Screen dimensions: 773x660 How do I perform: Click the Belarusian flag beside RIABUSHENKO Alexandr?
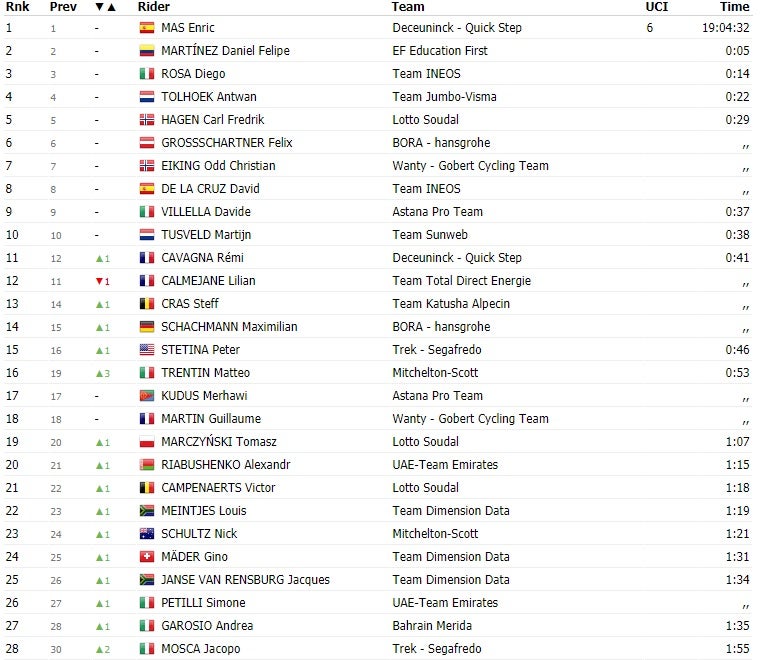(146, 465)
